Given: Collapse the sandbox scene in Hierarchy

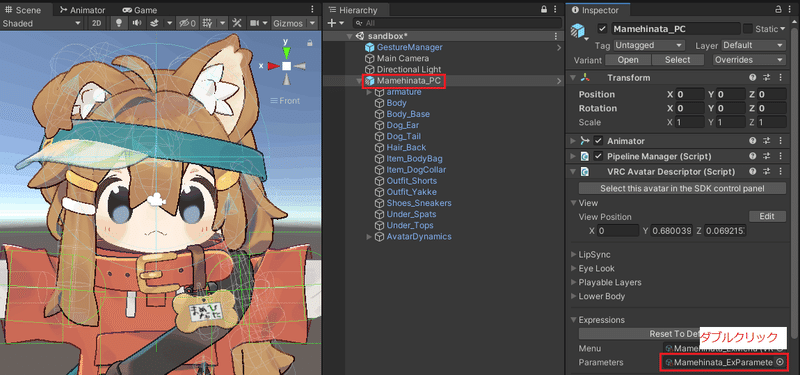Looking at the screenshot, I should 349,36.
